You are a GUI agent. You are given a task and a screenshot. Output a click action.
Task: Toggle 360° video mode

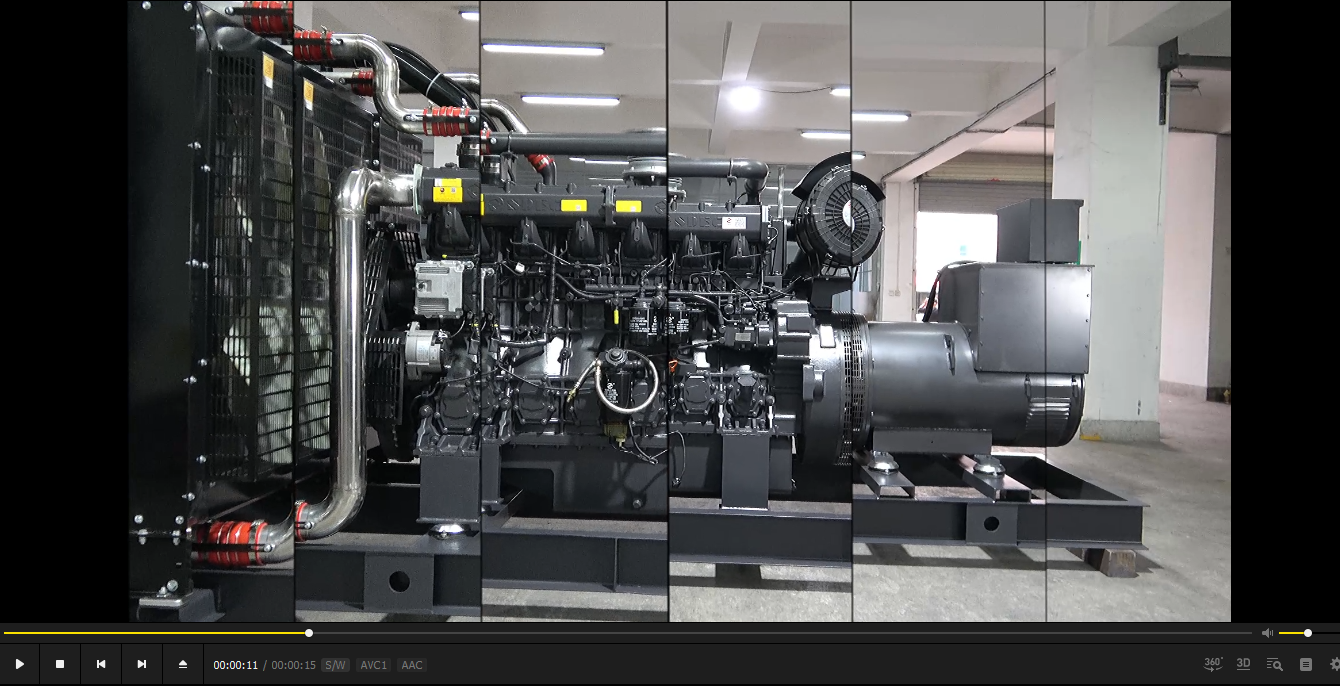click(x=1212, y=664)
